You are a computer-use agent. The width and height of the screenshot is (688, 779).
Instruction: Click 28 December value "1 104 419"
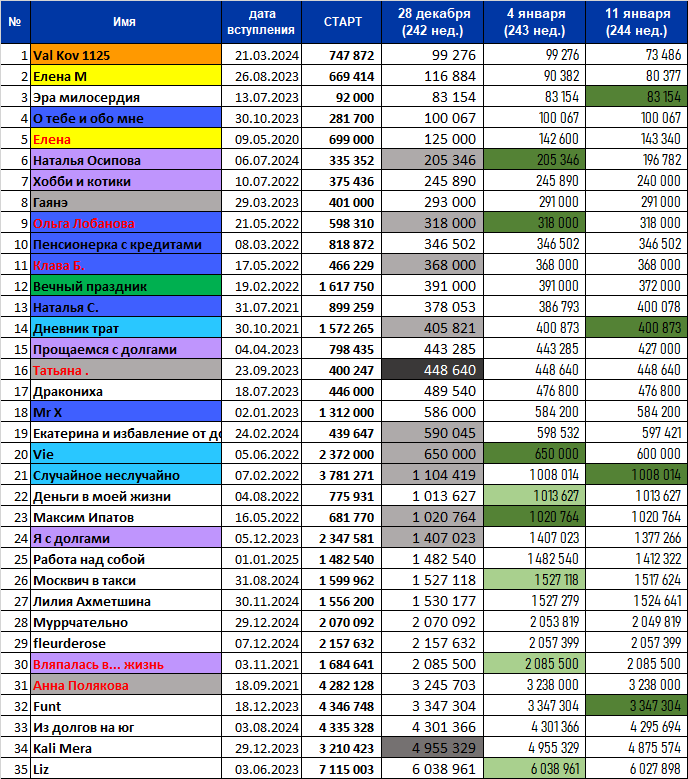[433, 475]
